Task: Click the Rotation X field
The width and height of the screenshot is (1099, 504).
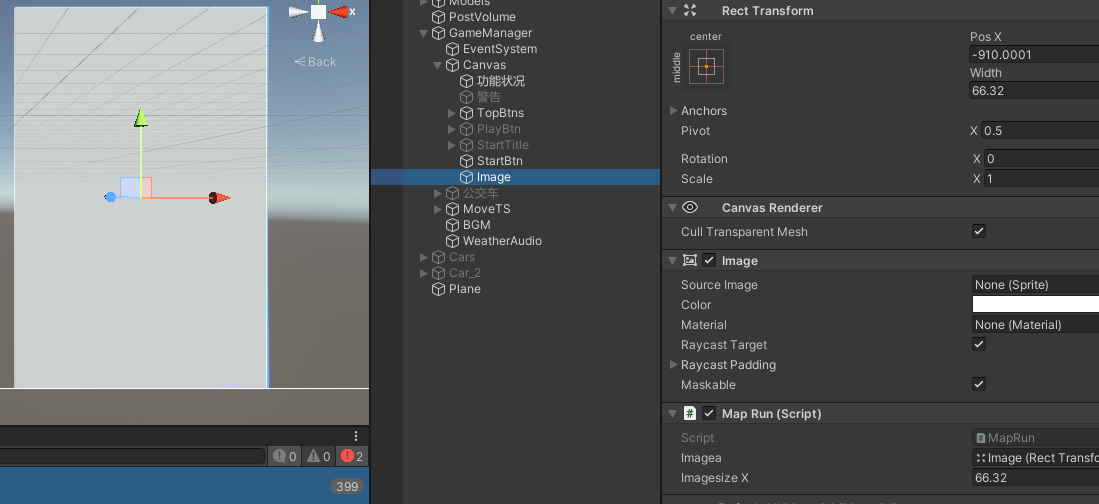Action: click(1042, 159)
